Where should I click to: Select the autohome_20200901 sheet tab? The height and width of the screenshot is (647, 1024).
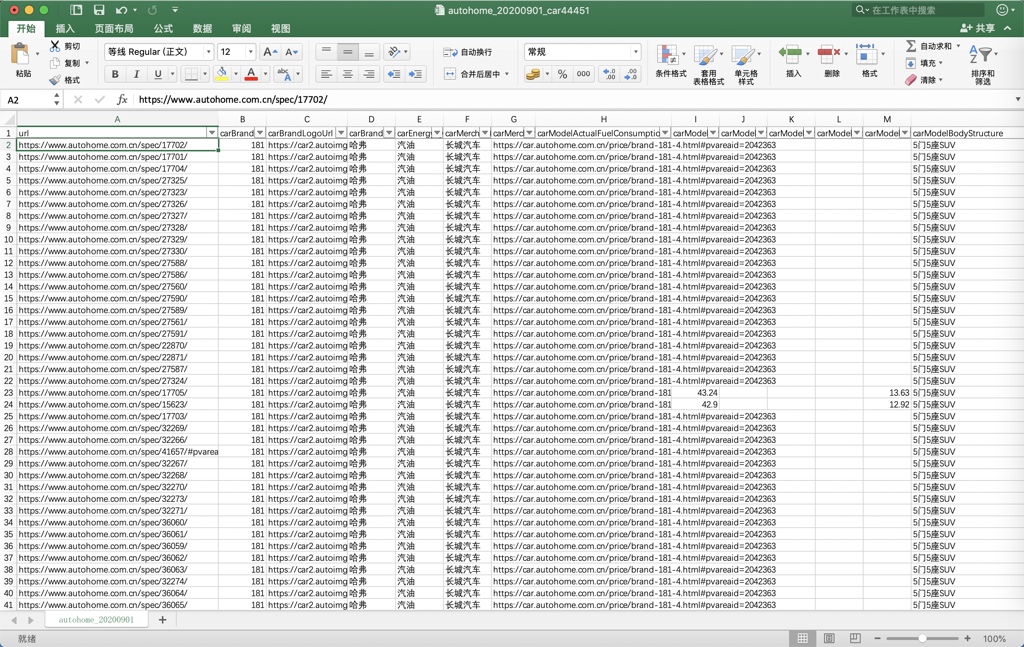coord(96,620)
